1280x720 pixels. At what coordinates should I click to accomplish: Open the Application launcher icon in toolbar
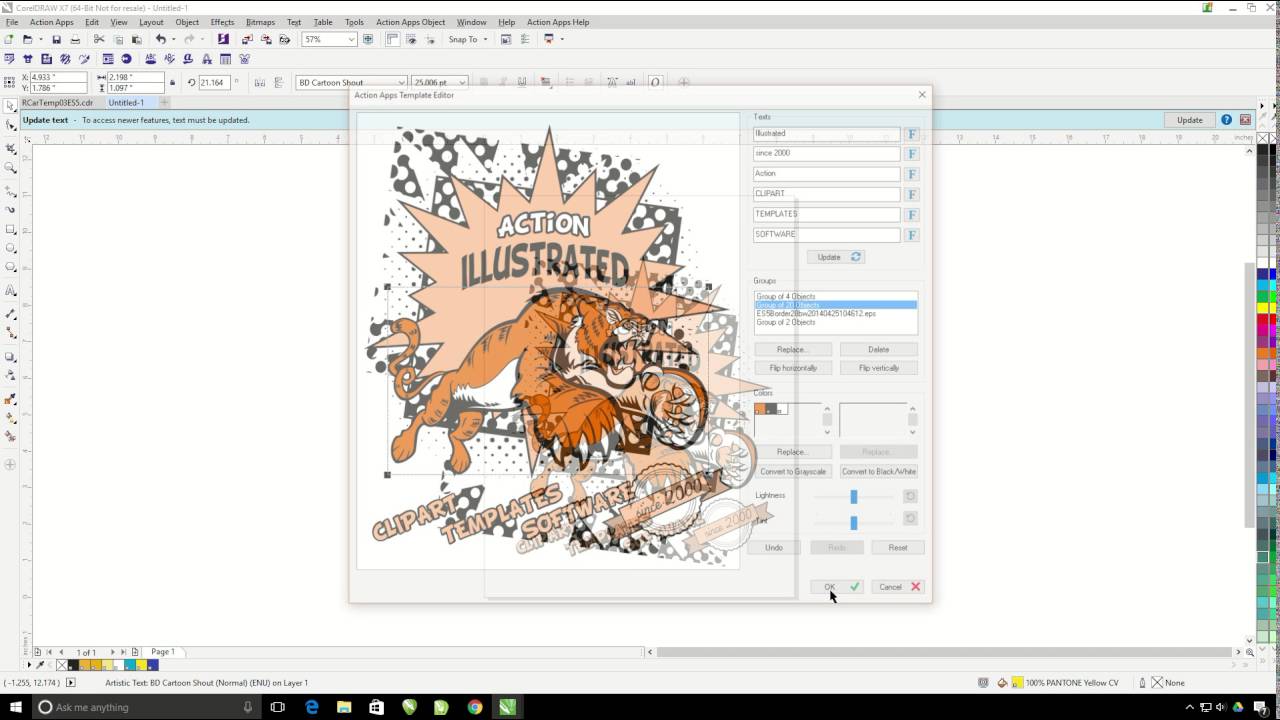click(549, 39)
